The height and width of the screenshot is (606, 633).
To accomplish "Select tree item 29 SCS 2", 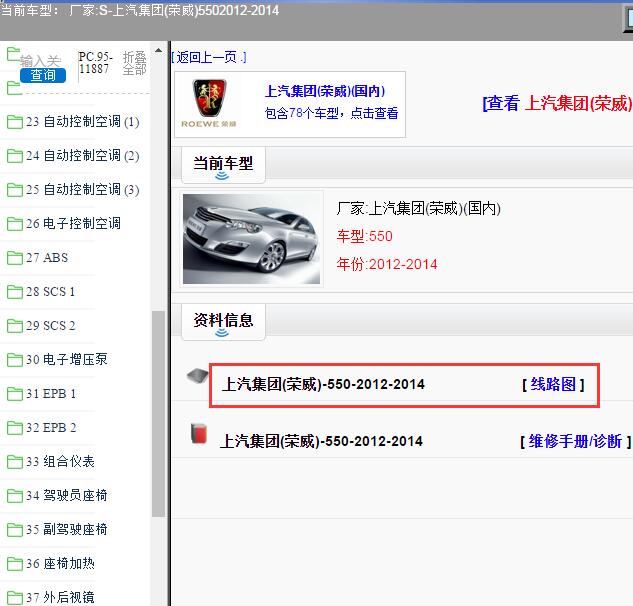I will pyautogui.click(x=50, y=325).
